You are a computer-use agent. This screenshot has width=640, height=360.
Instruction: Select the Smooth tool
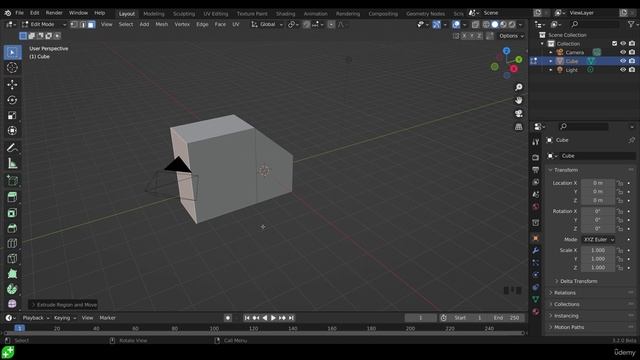[x=12, y=304]
